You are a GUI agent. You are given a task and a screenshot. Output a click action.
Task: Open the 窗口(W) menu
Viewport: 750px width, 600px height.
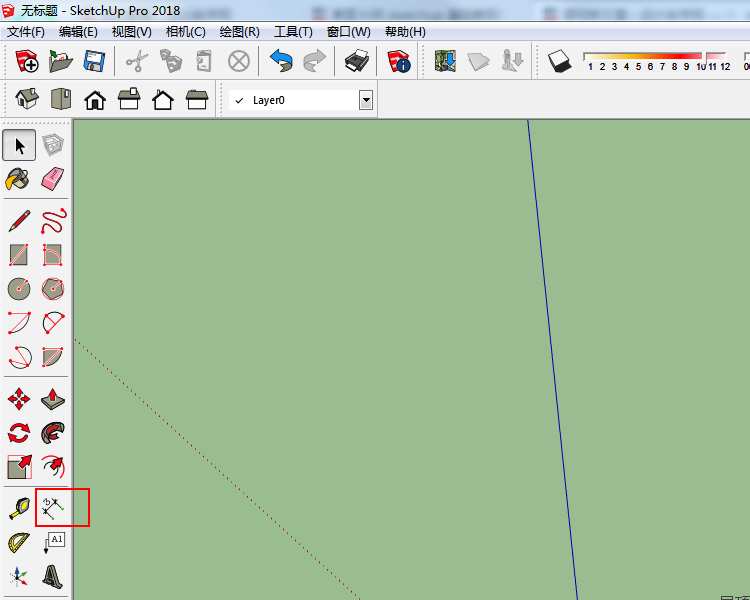[x=348, y=32]
